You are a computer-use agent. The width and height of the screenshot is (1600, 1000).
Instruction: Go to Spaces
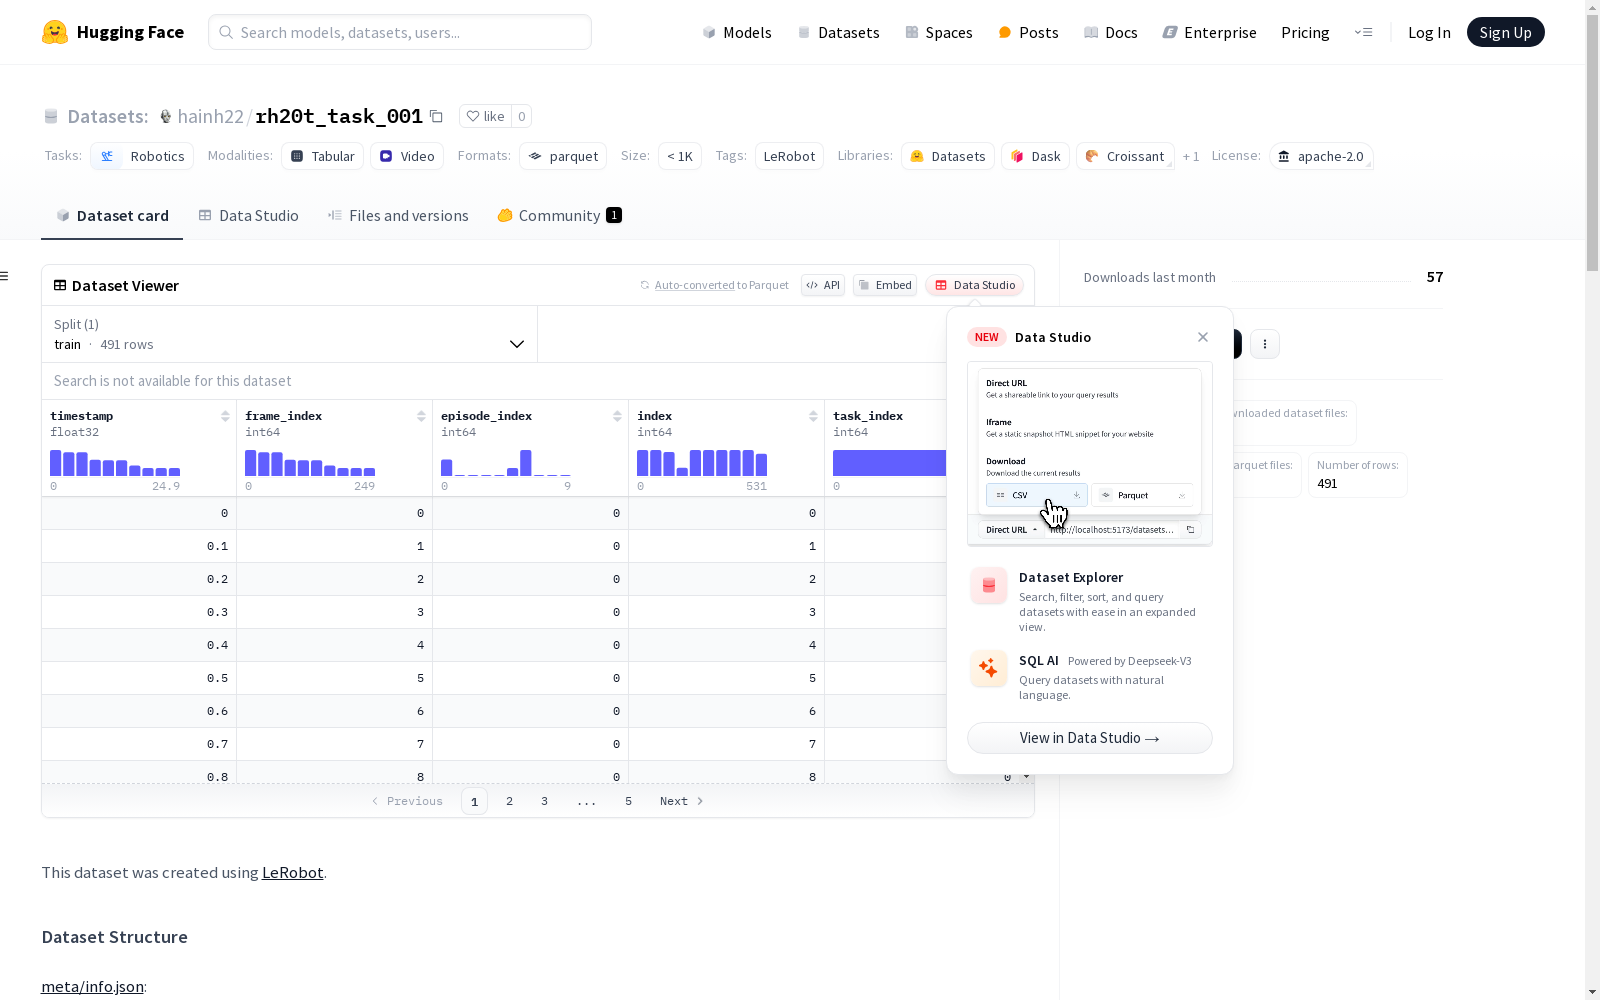click(x=938, y=32)
